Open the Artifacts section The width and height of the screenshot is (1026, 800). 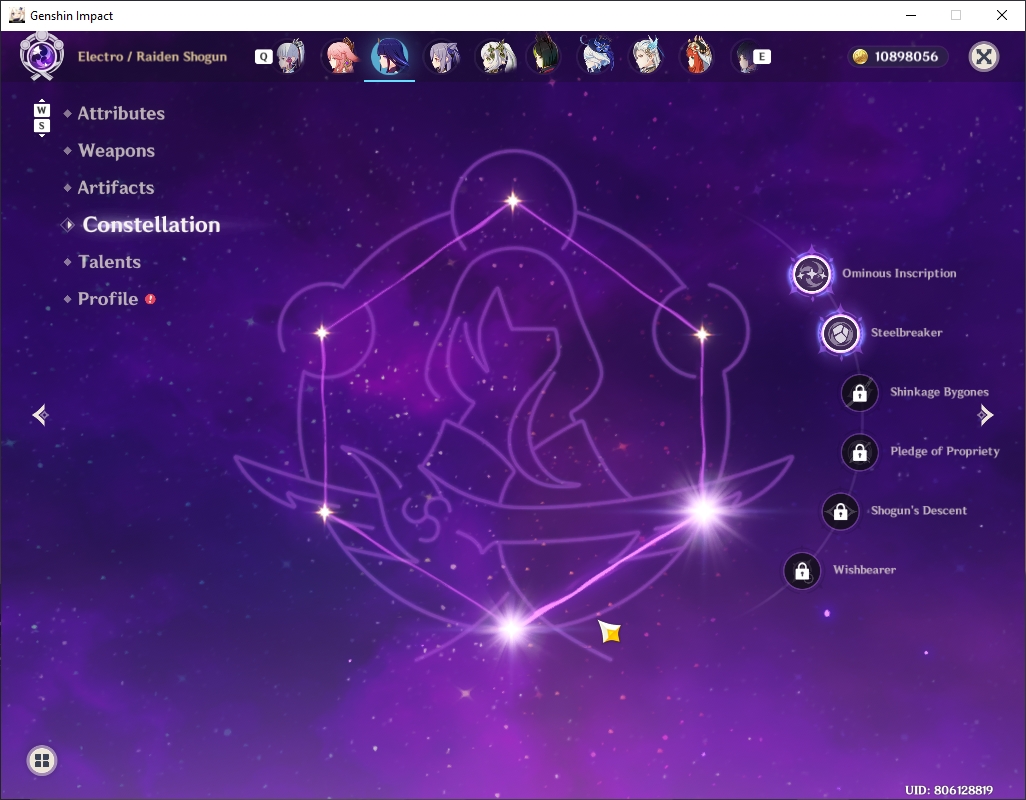[116, 188]
